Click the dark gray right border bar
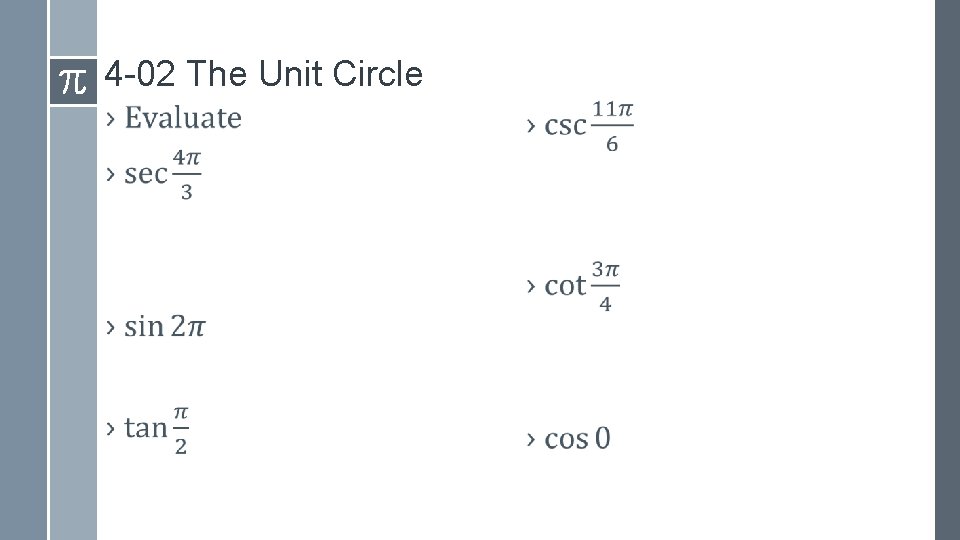Viewport: 960px width, 540px height. point(947,270)
